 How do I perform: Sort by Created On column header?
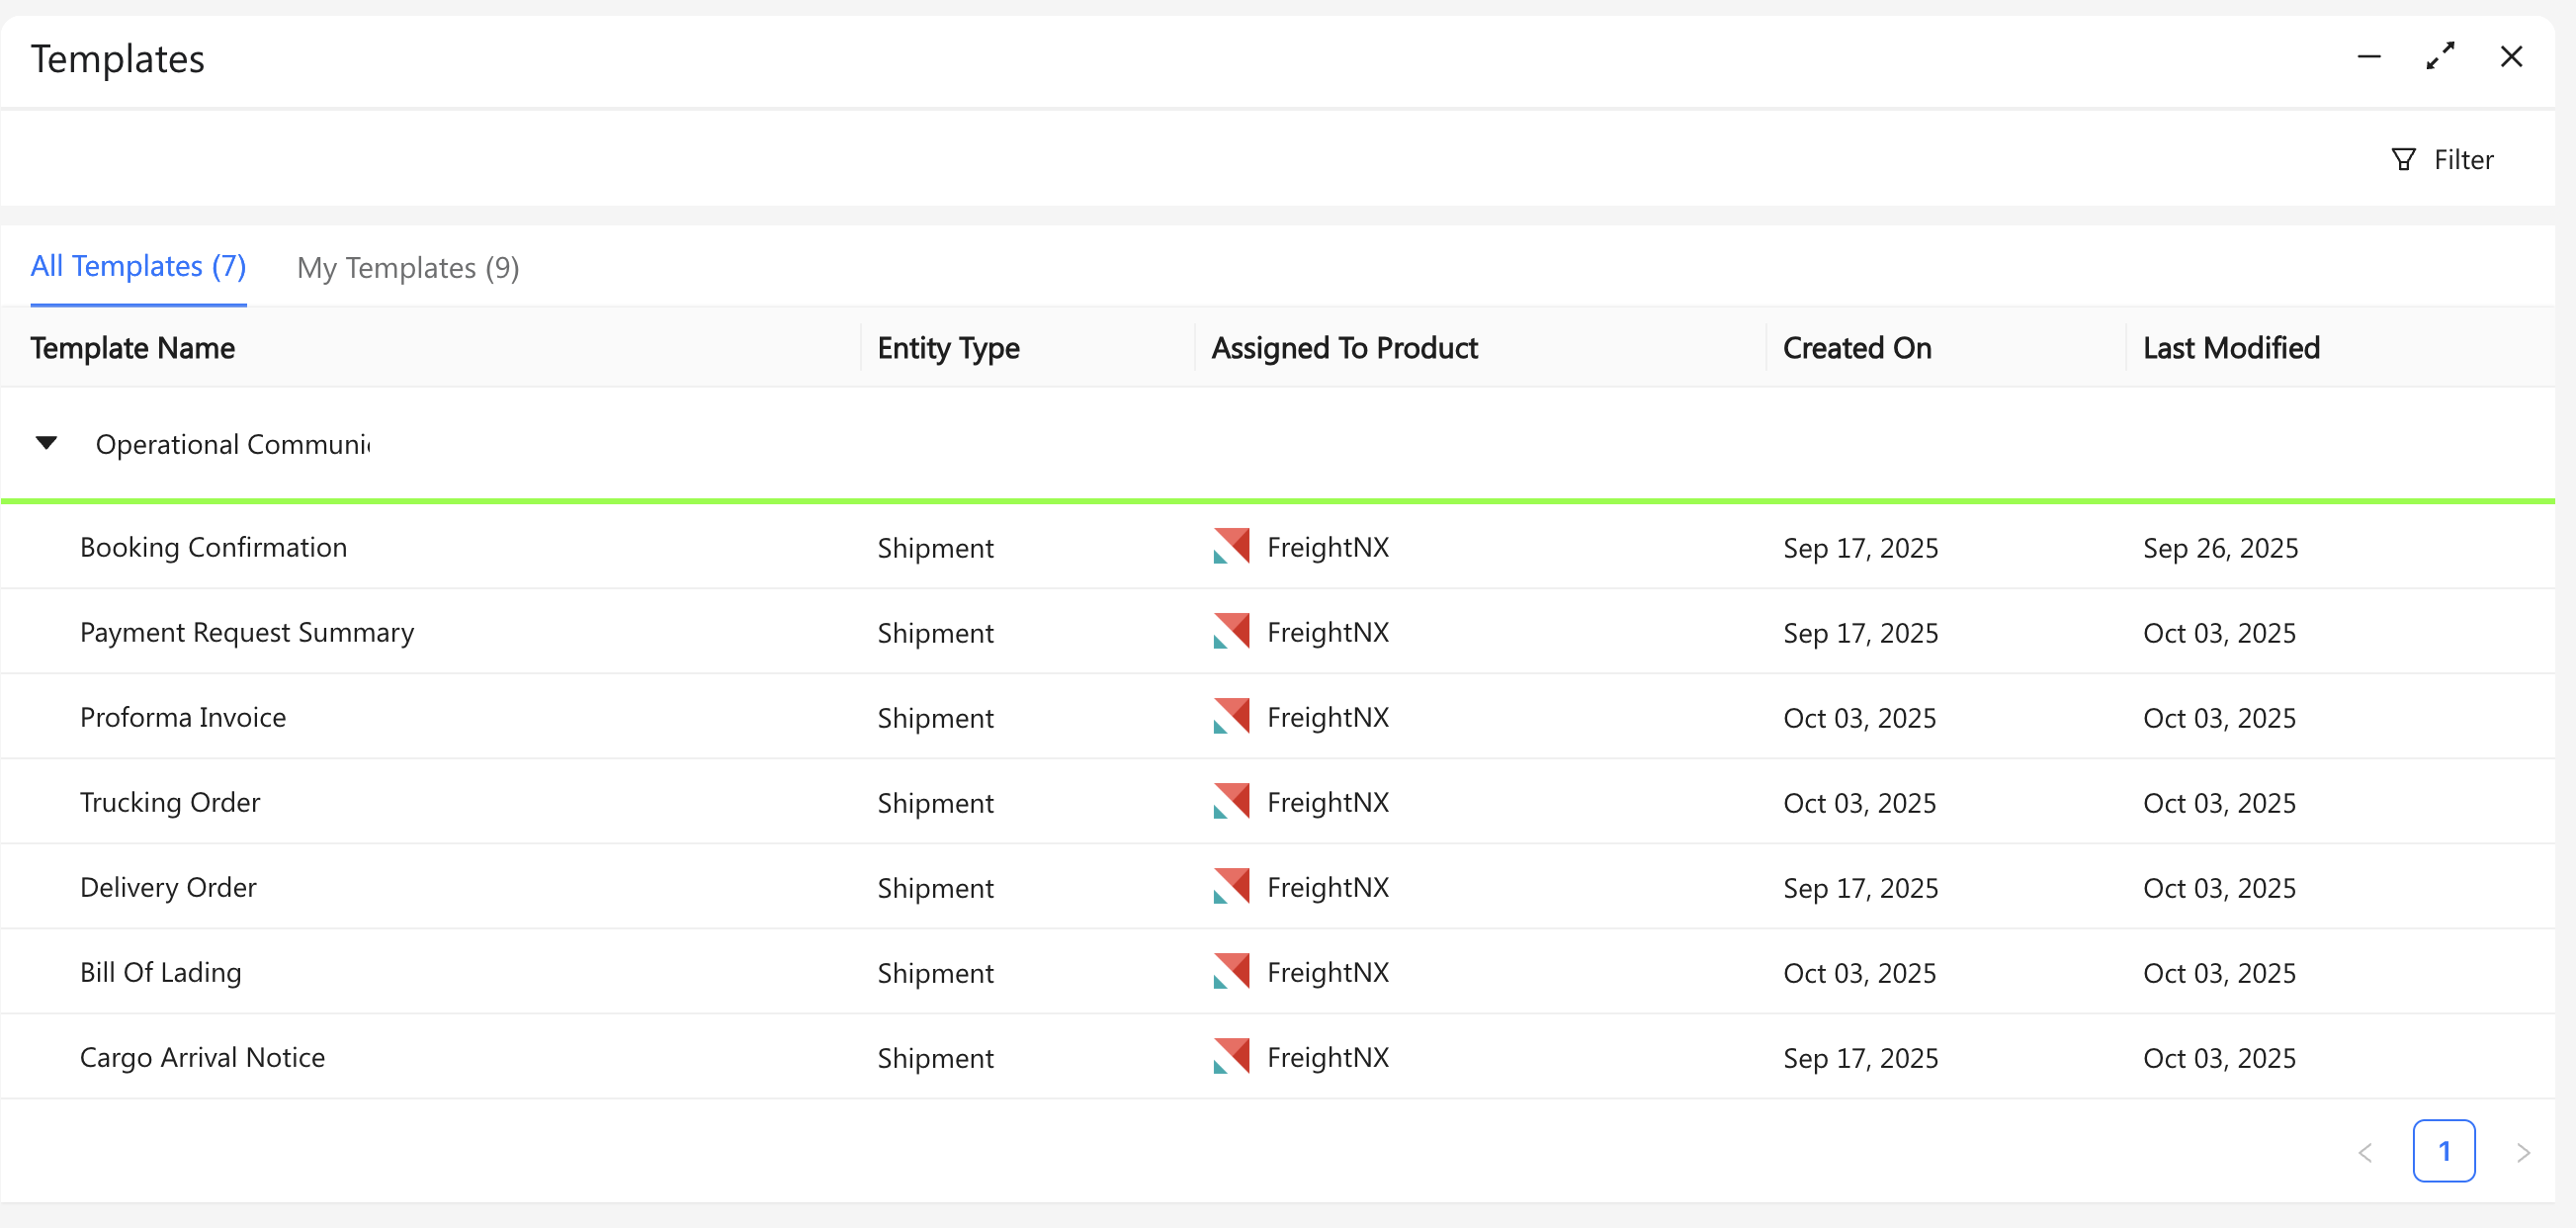click(1856, 348)
